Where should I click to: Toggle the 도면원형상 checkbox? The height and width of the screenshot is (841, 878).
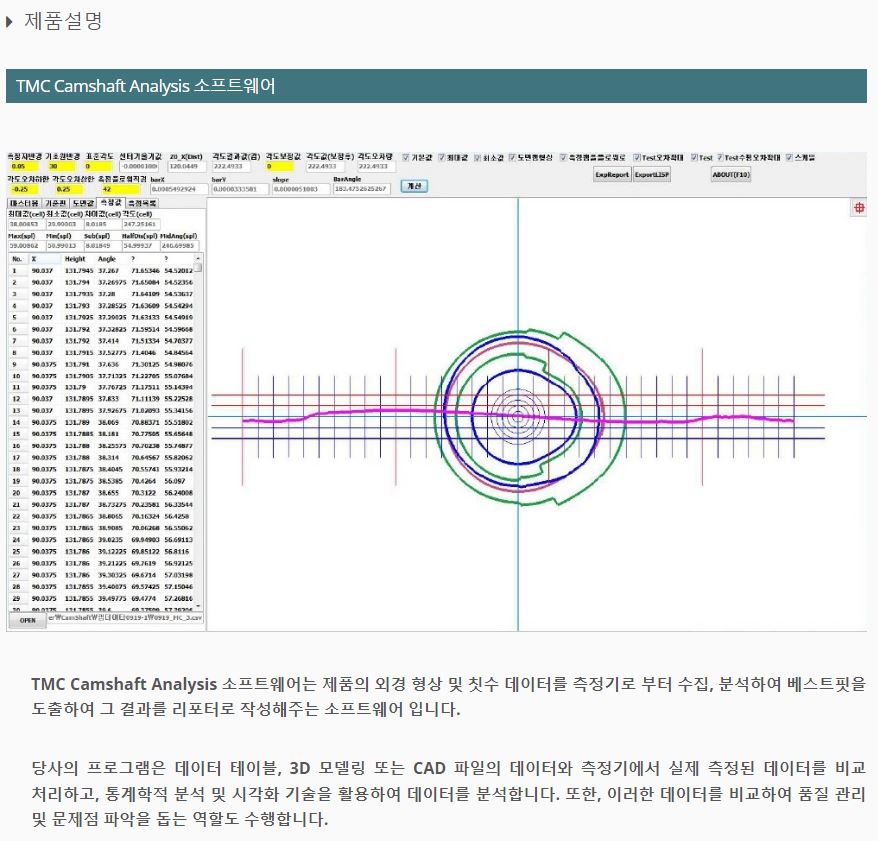click(512, 157)
